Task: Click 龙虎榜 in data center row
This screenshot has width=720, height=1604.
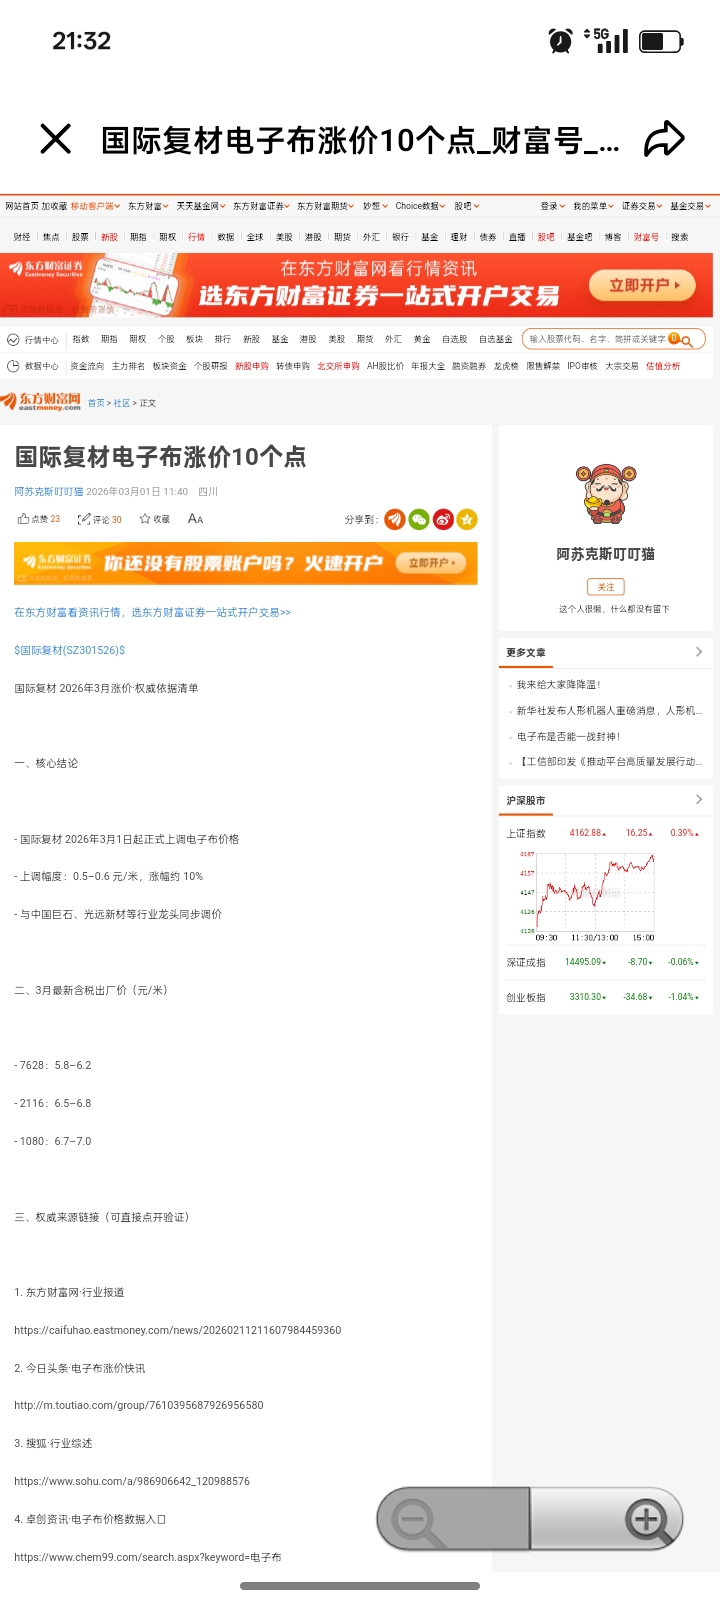Action: tap(506, 366)
